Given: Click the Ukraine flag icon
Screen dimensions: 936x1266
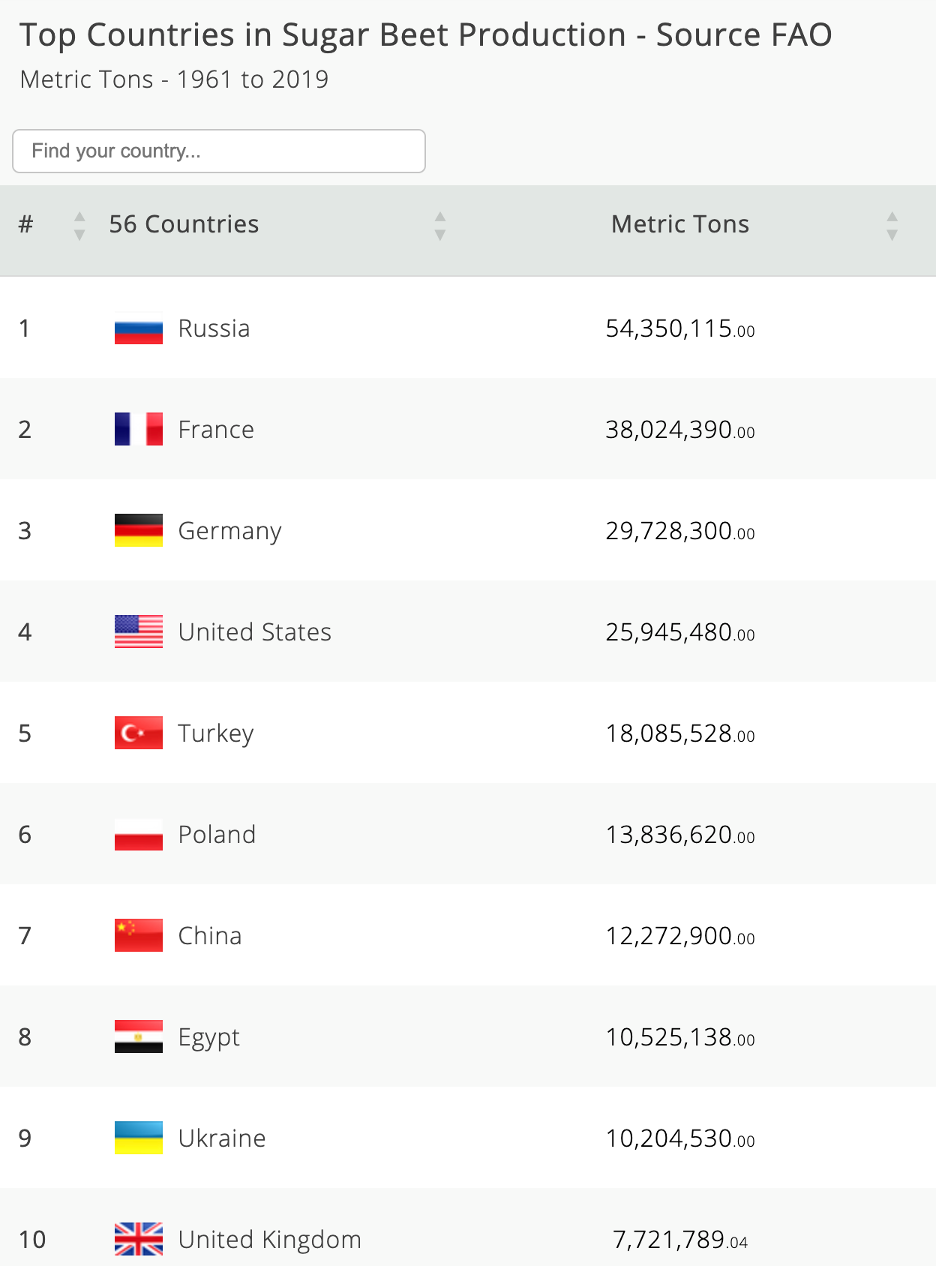Looking at the screenshot, I should (x=139, y=1138).
